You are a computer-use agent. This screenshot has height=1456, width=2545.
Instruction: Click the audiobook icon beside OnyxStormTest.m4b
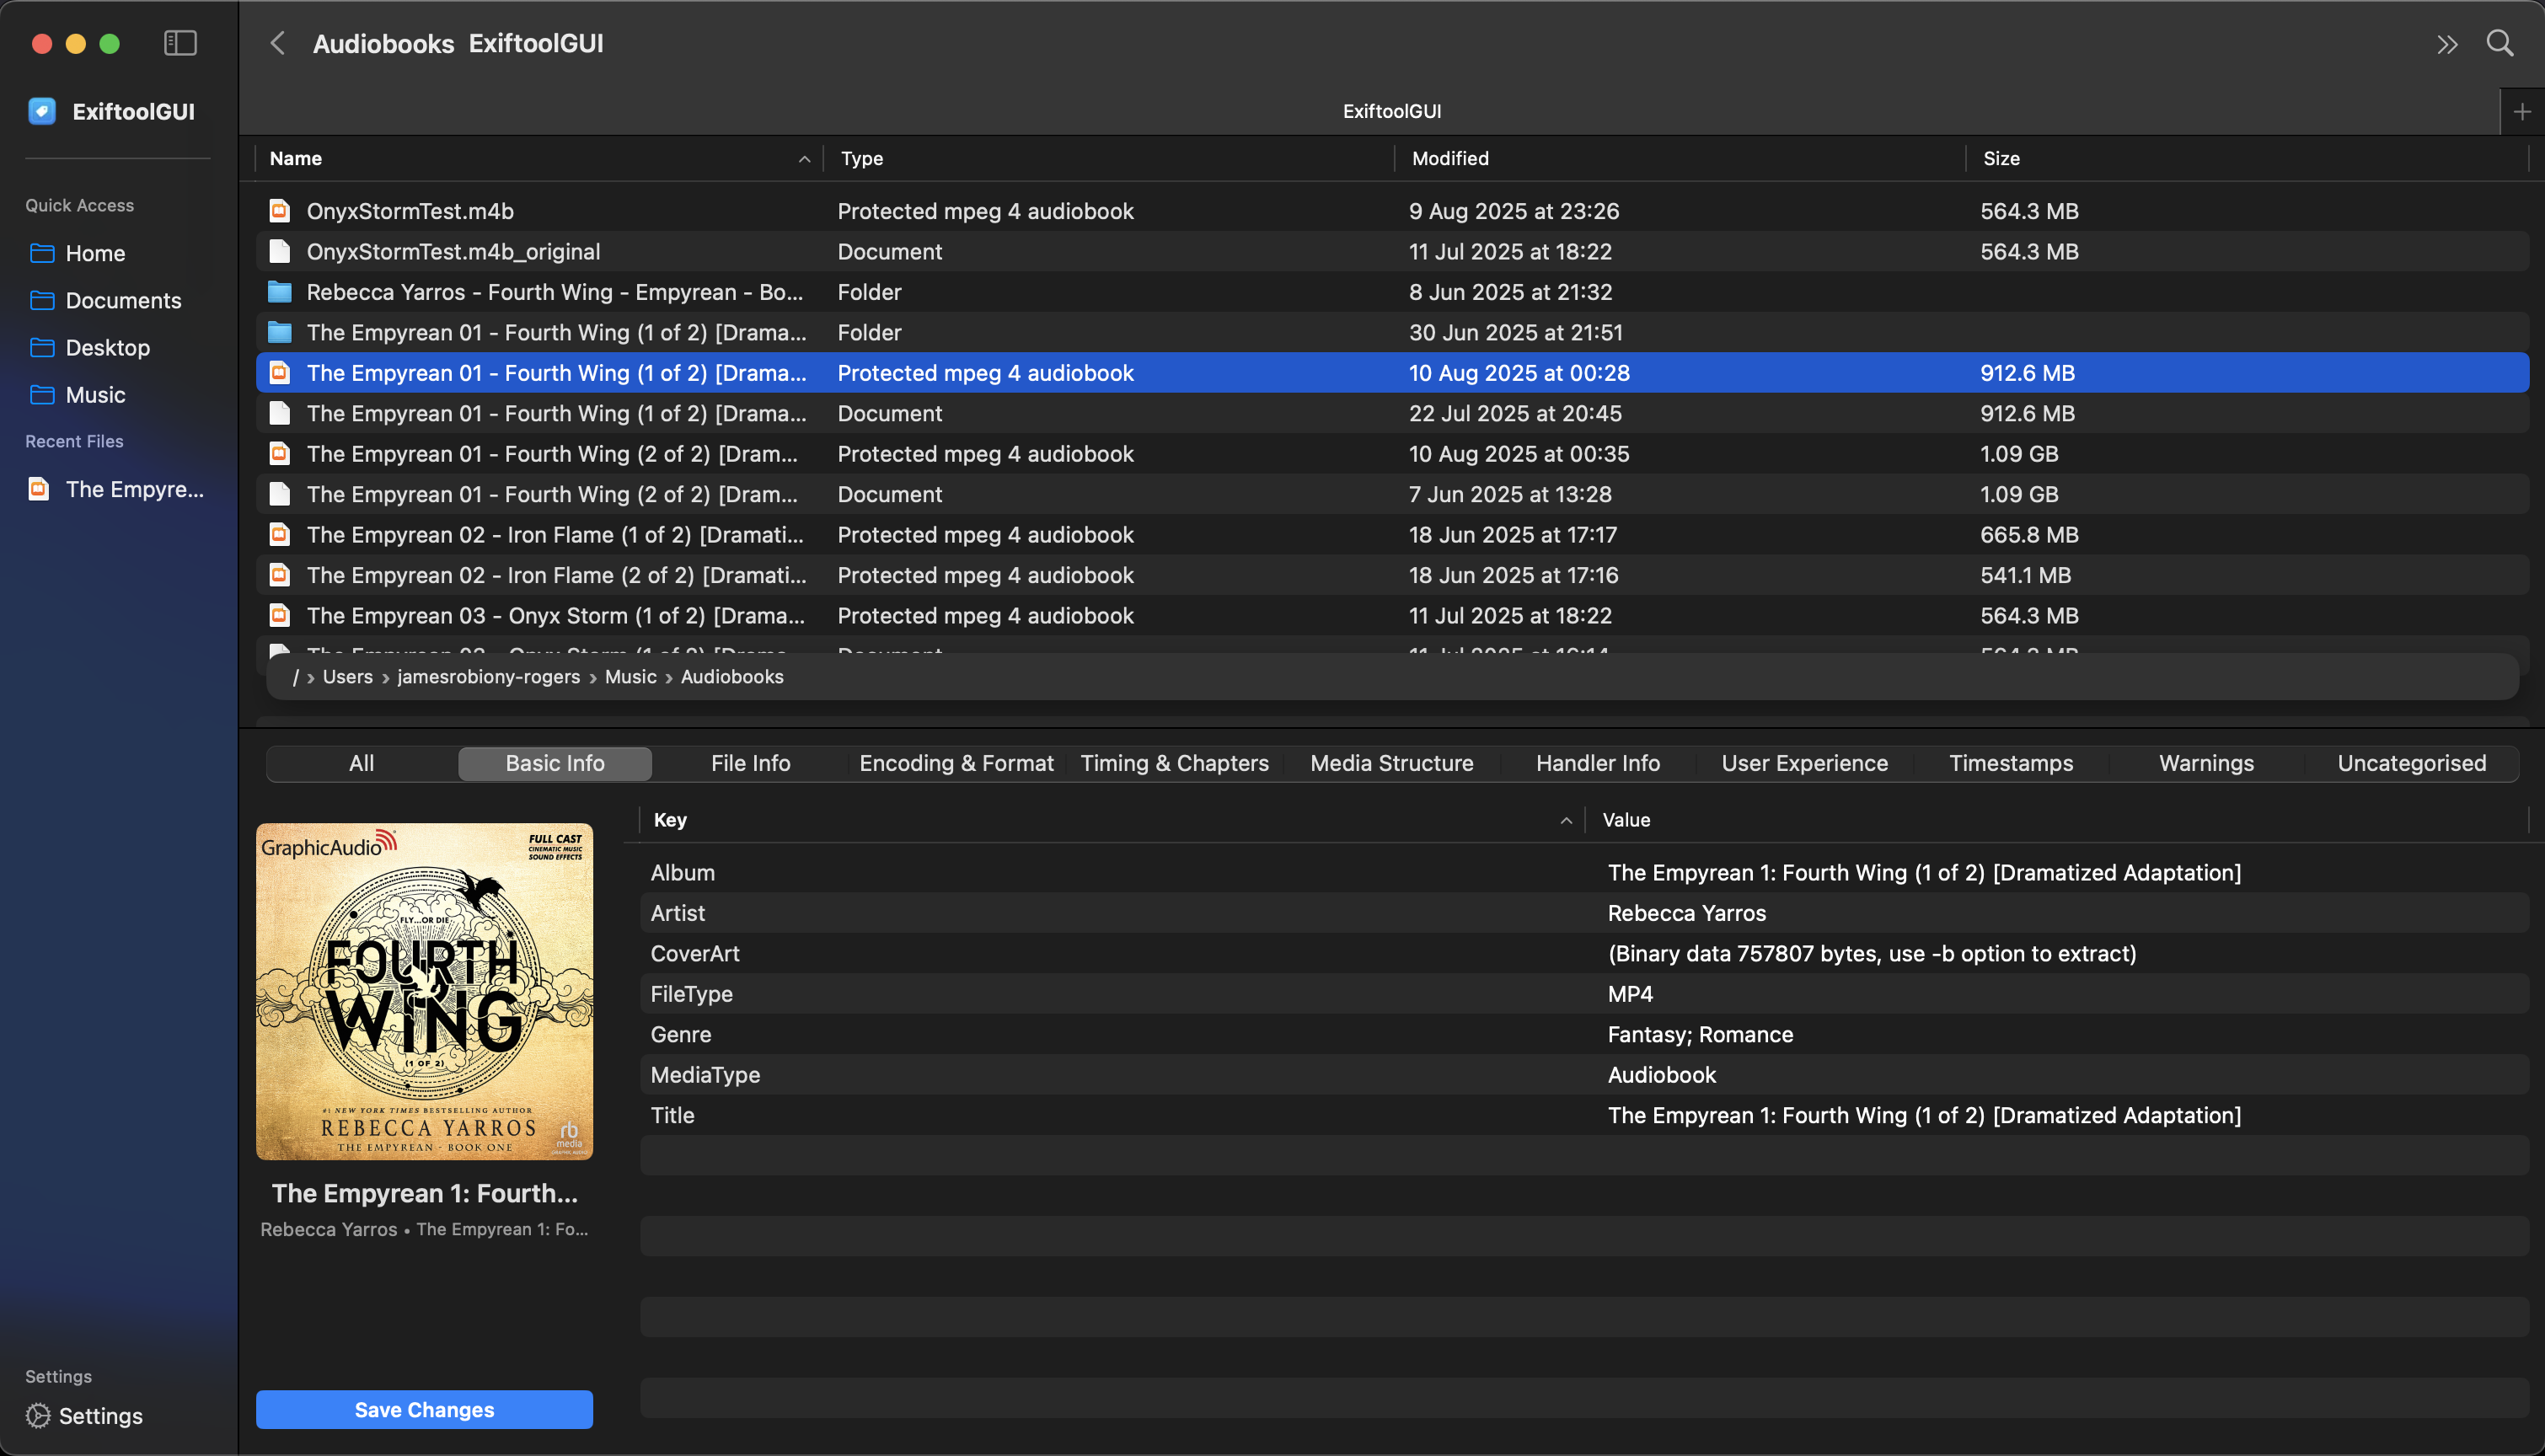(x=279, y=211)
